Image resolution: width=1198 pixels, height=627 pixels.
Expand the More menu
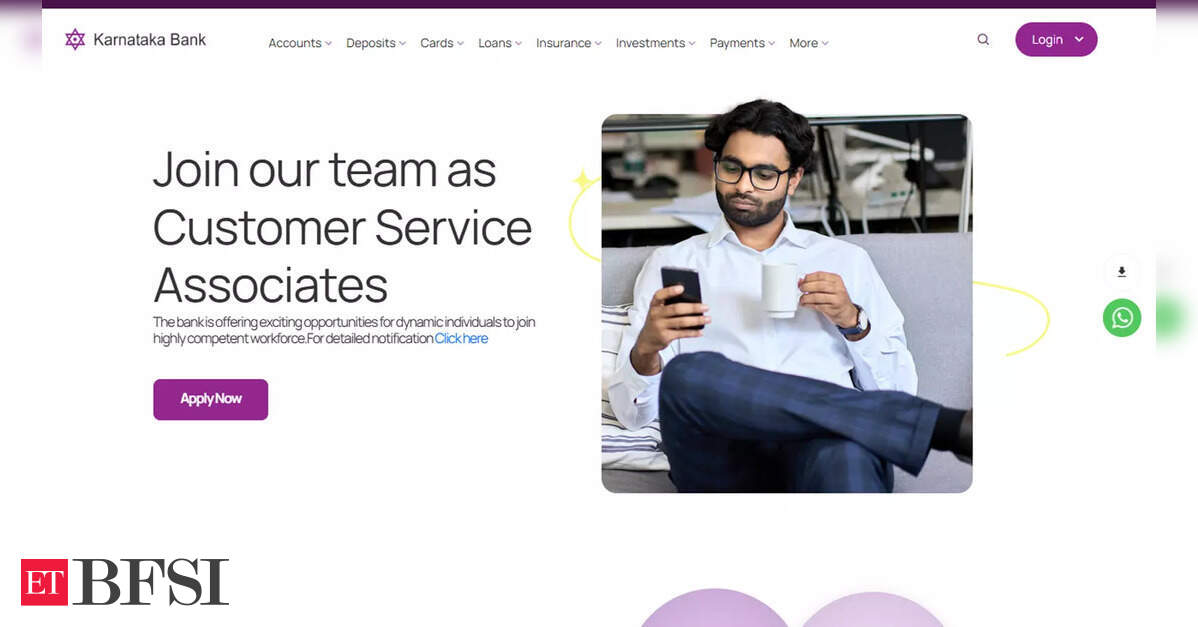pyautogui.click(x=808, y=44)
